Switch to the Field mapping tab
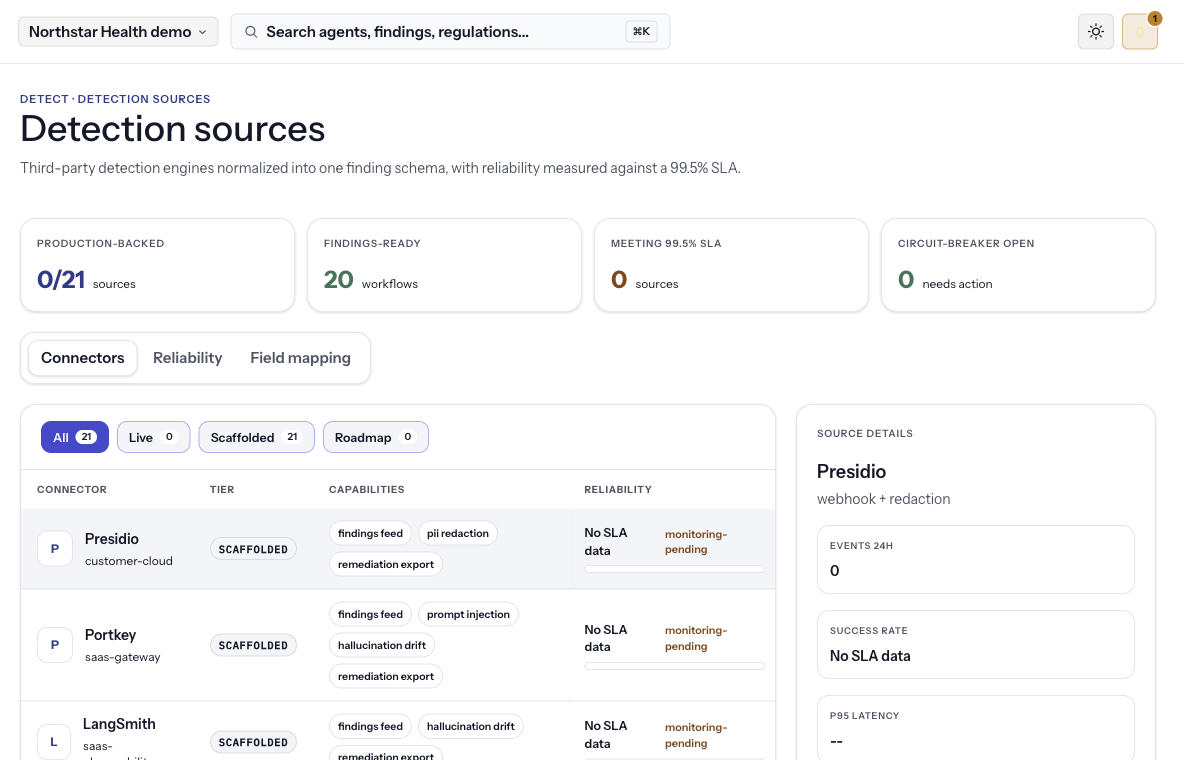The width and height of the screenshot is (1184, 760). (x=301, y=357)
